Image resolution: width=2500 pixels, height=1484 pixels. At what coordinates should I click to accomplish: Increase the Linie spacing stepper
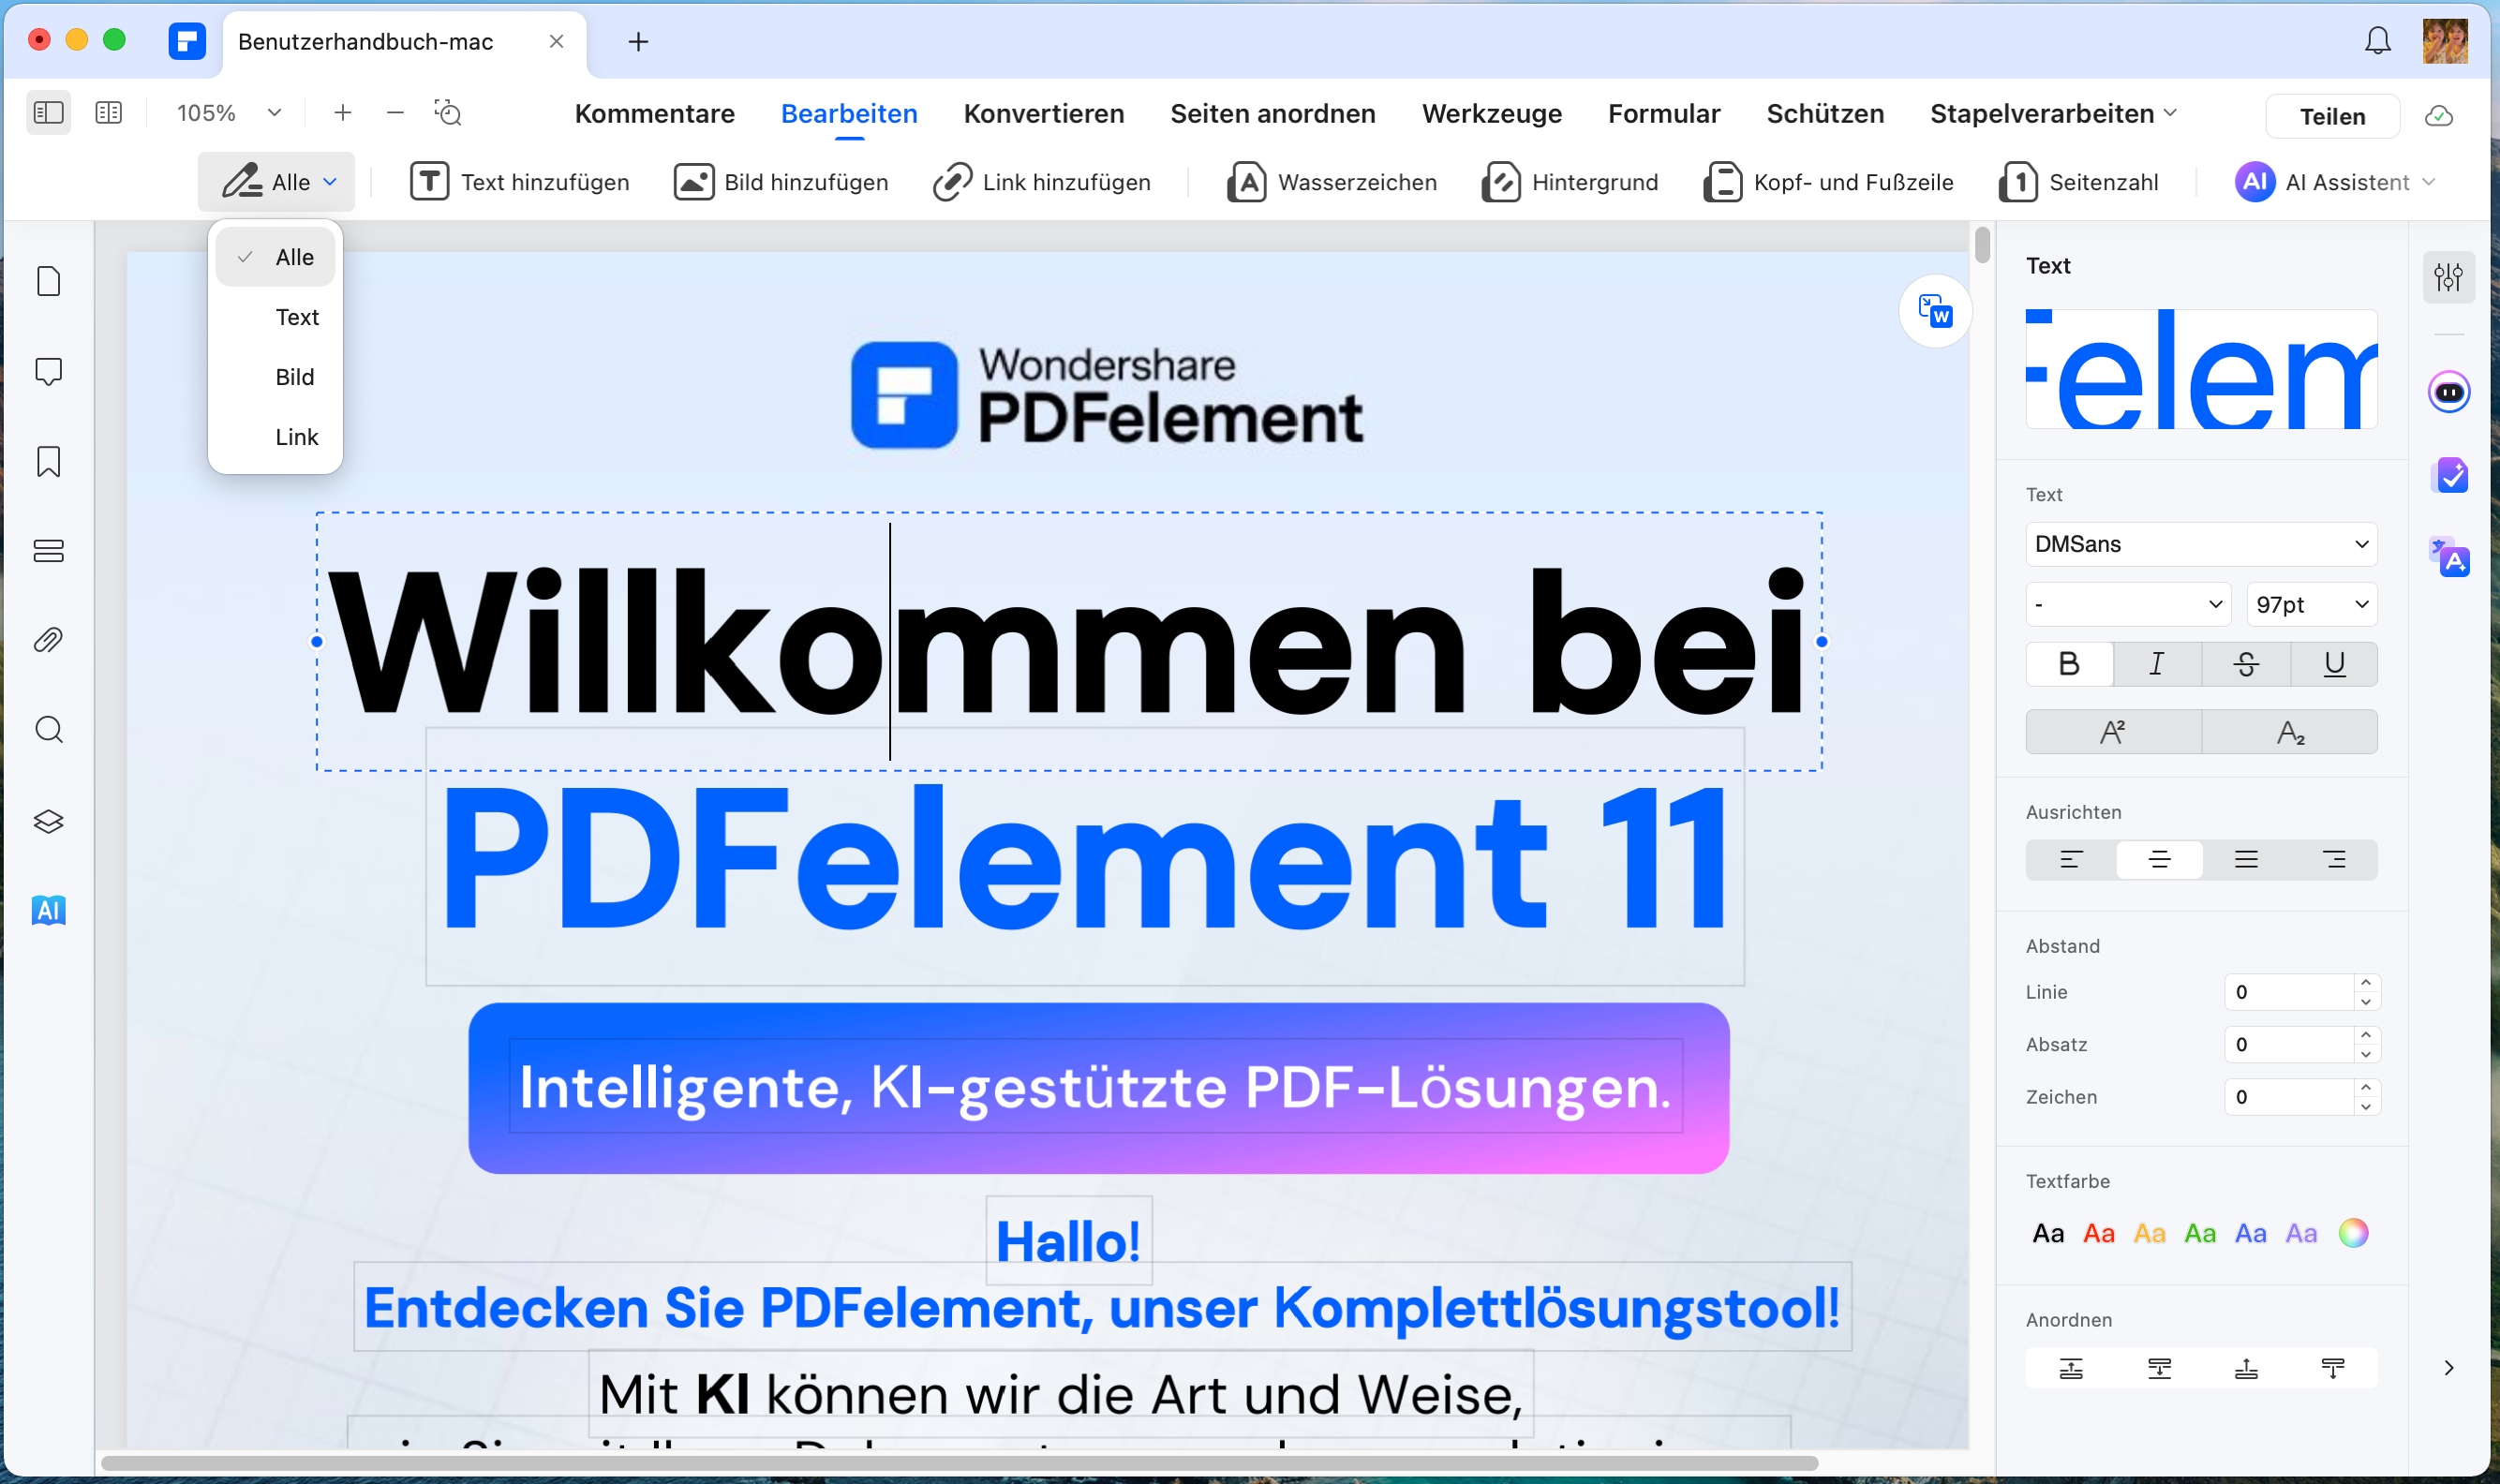click(x=2365, y=983)
